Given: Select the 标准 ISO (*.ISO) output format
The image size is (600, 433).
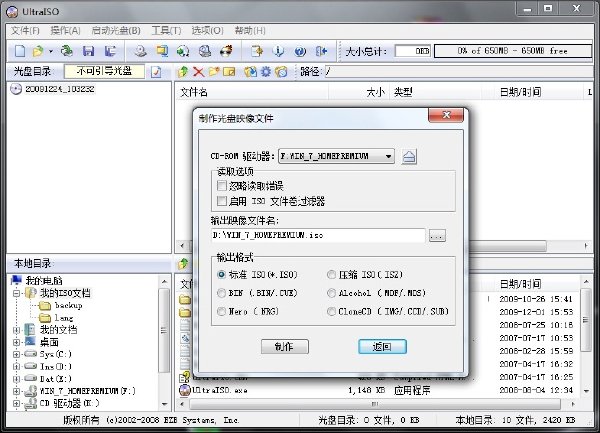Looking at the screenshot, I should click(222, 275).
